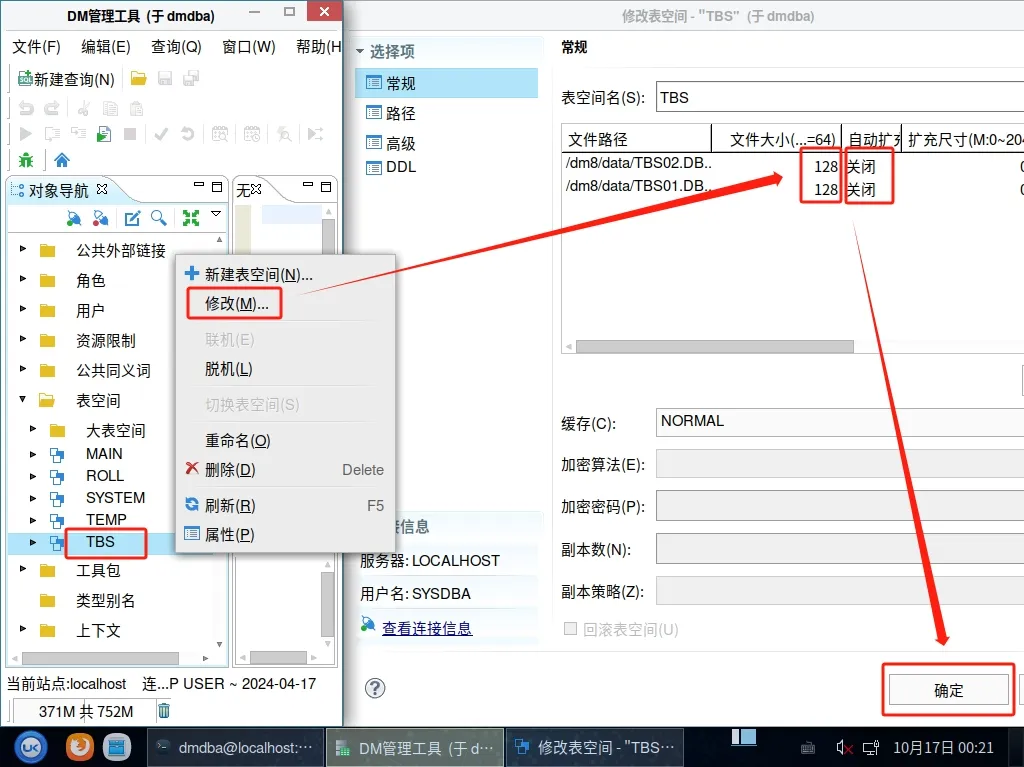The image size is (1024, 767).
Task: Click the green bug debug icon
Action: pos(26,160)
